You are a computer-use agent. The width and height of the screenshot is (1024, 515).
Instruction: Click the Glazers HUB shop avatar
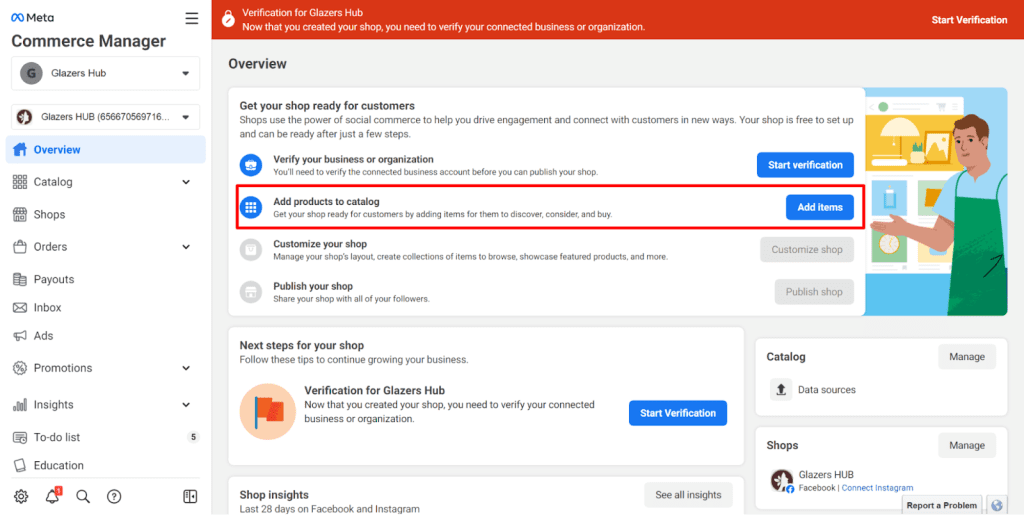click(782, 480)
